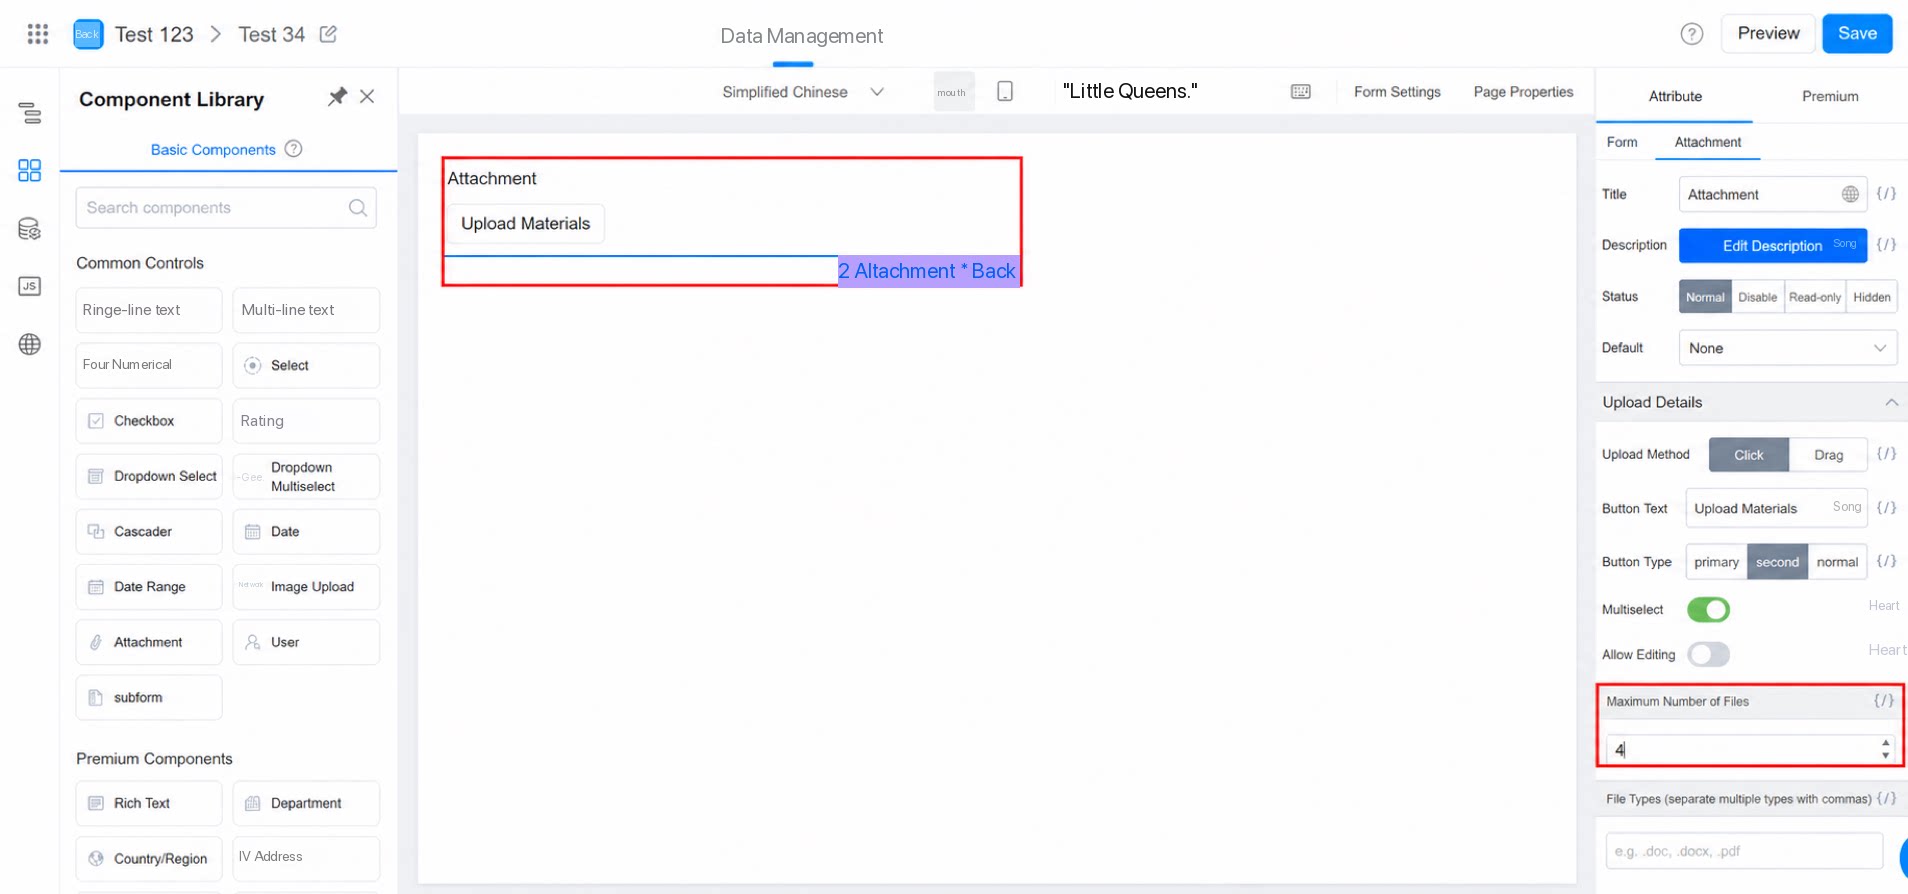Open the JS actions panel icon
1908x894 pixels.
[x=30, y=287]
